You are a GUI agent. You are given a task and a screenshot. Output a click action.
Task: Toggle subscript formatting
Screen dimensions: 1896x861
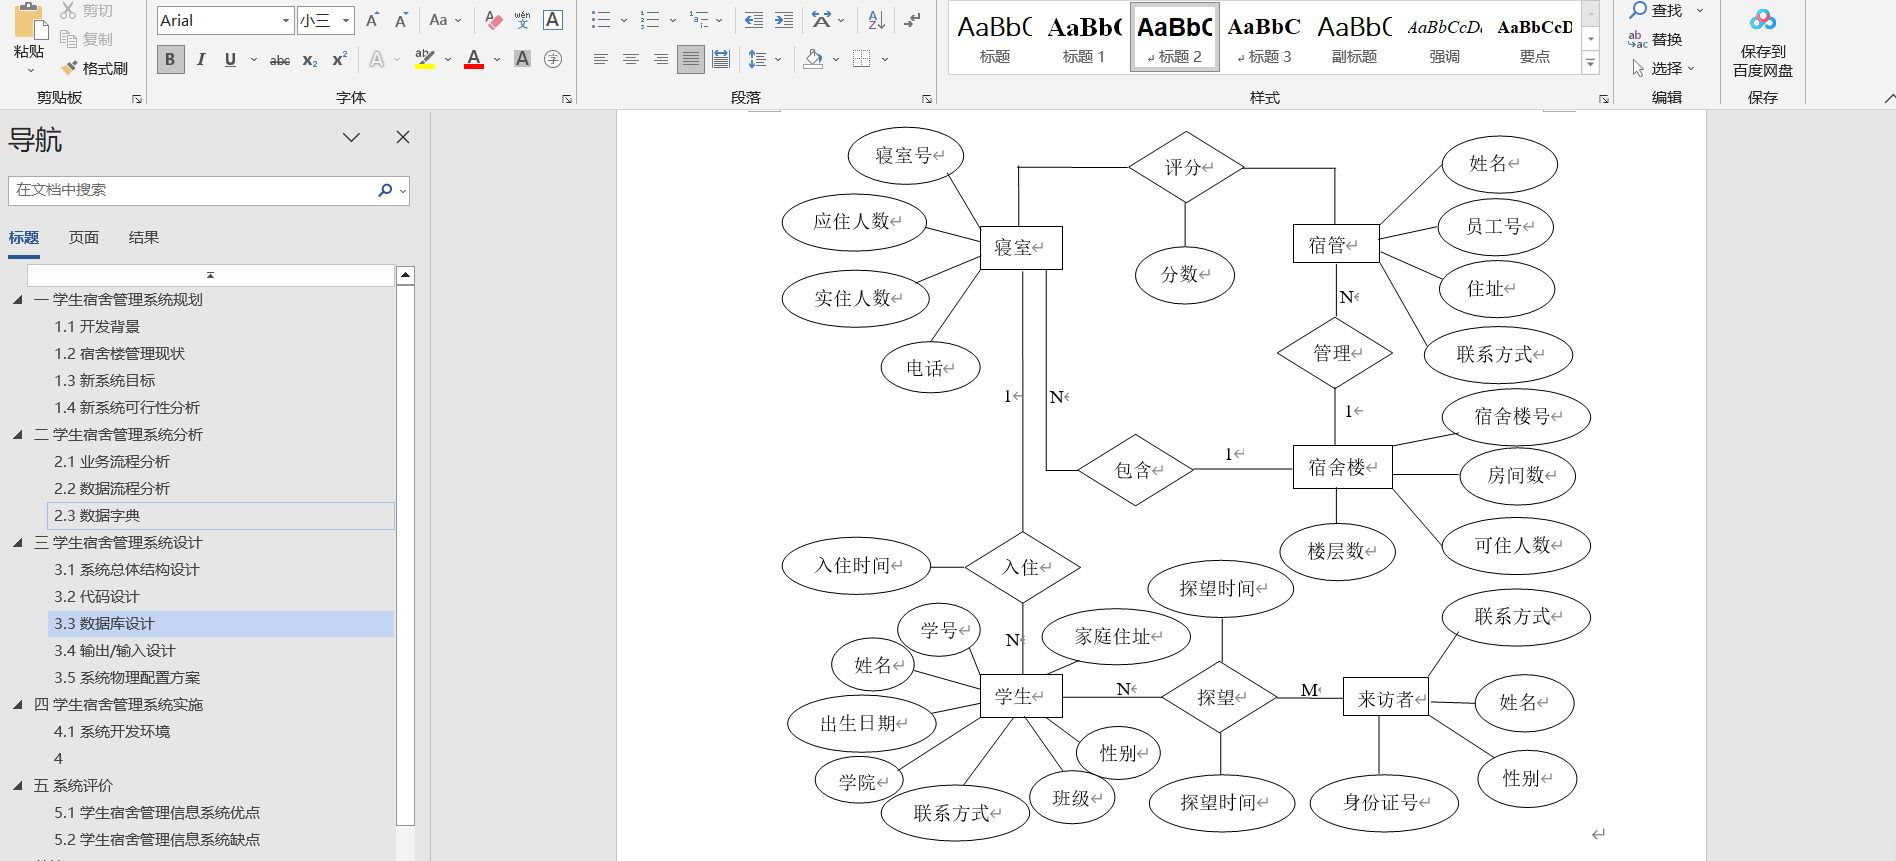(x=310, y=60)
